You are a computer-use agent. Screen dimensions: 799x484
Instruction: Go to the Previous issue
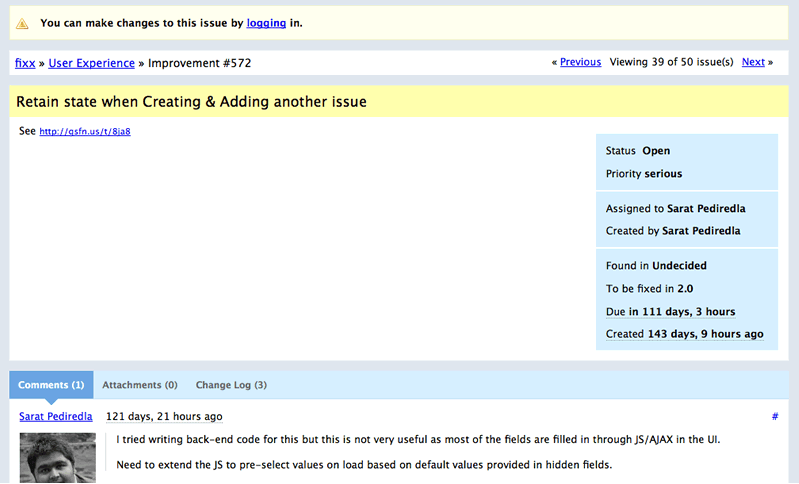click(x=580, y=62)
